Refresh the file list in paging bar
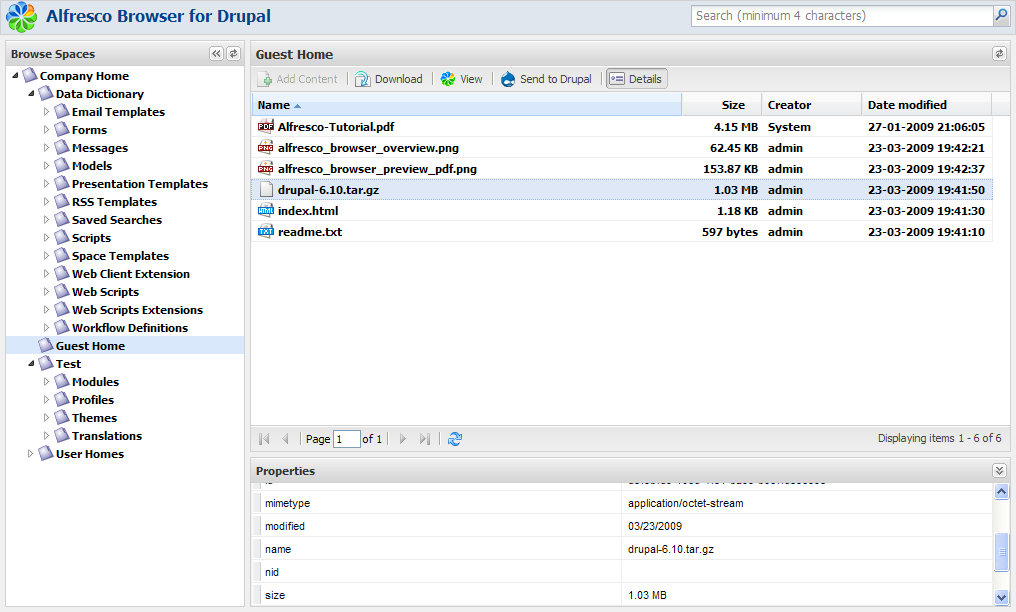Image resolution: width=1016 pixels, height=612 pixels. point(455,439)
